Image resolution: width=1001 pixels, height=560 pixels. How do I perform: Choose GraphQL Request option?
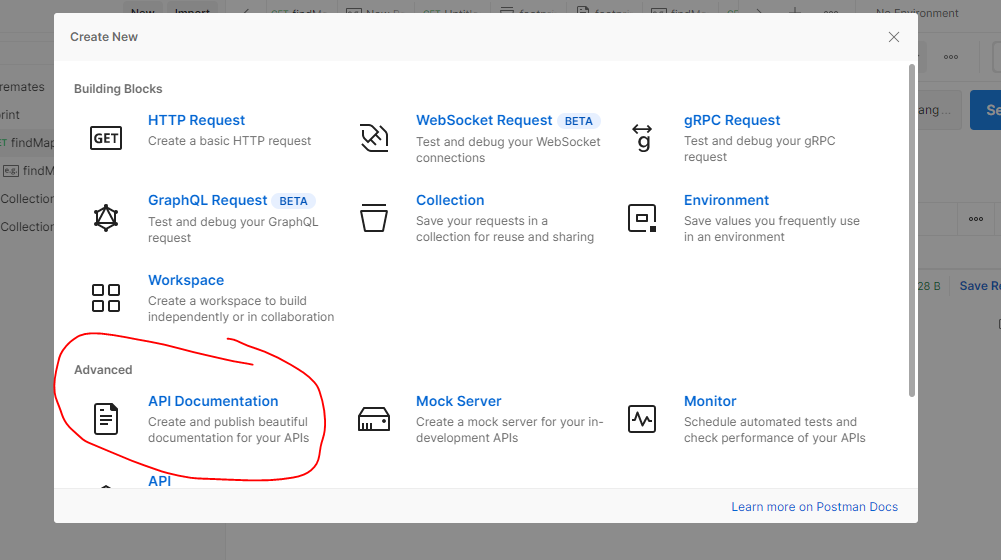tap(207, 200)
